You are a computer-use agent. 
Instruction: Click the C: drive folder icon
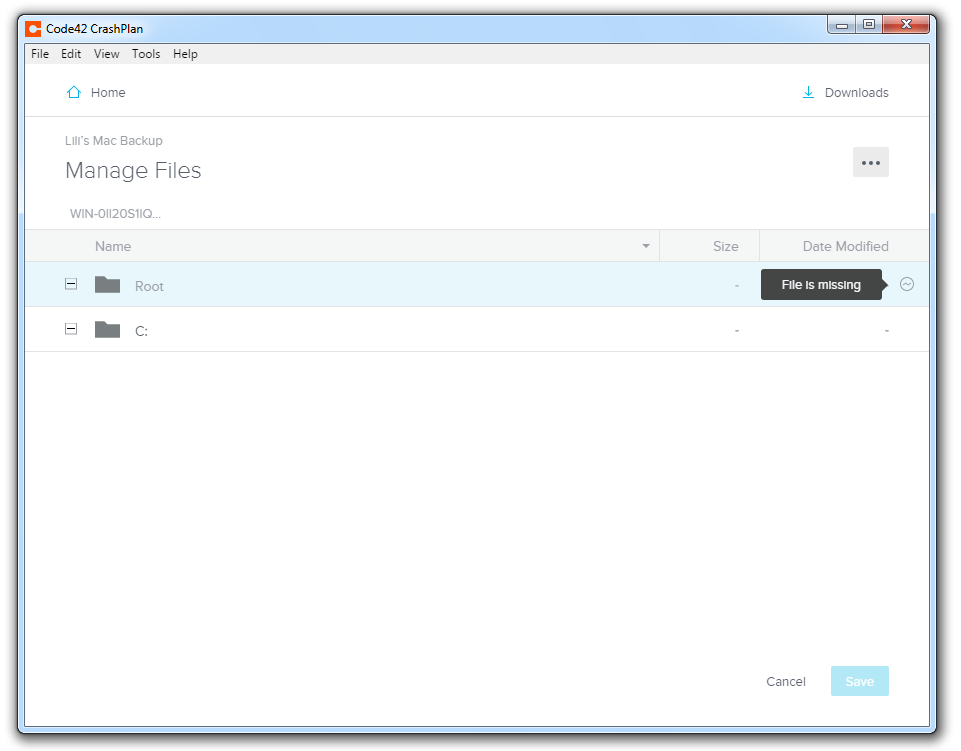click(107, 330)
